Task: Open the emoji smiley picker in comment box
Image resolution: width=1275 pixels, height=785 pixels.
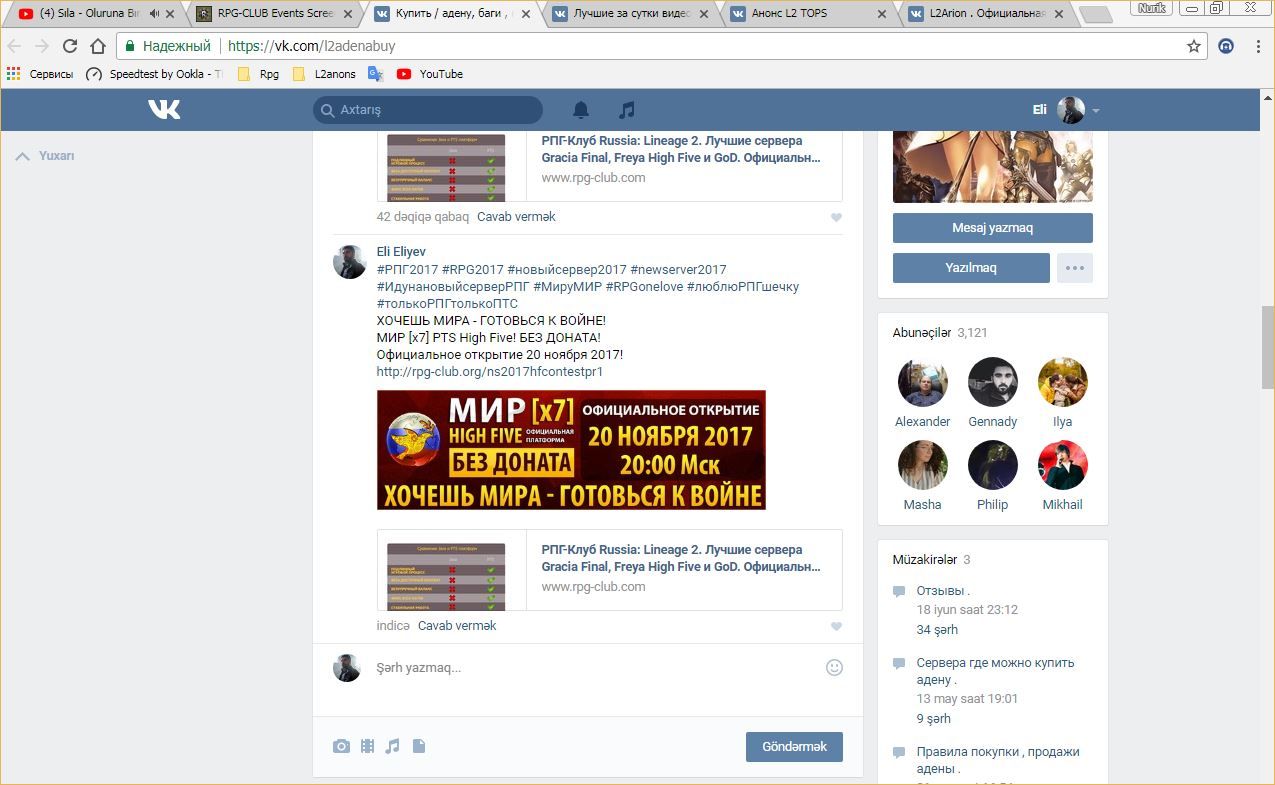Action: [834, 668]
